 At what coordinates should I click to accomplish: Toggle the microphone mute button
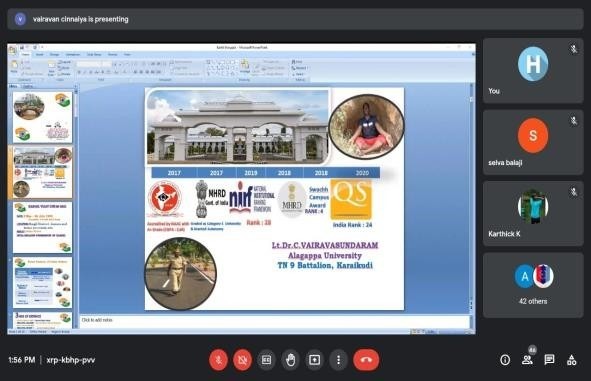(218, 360)
